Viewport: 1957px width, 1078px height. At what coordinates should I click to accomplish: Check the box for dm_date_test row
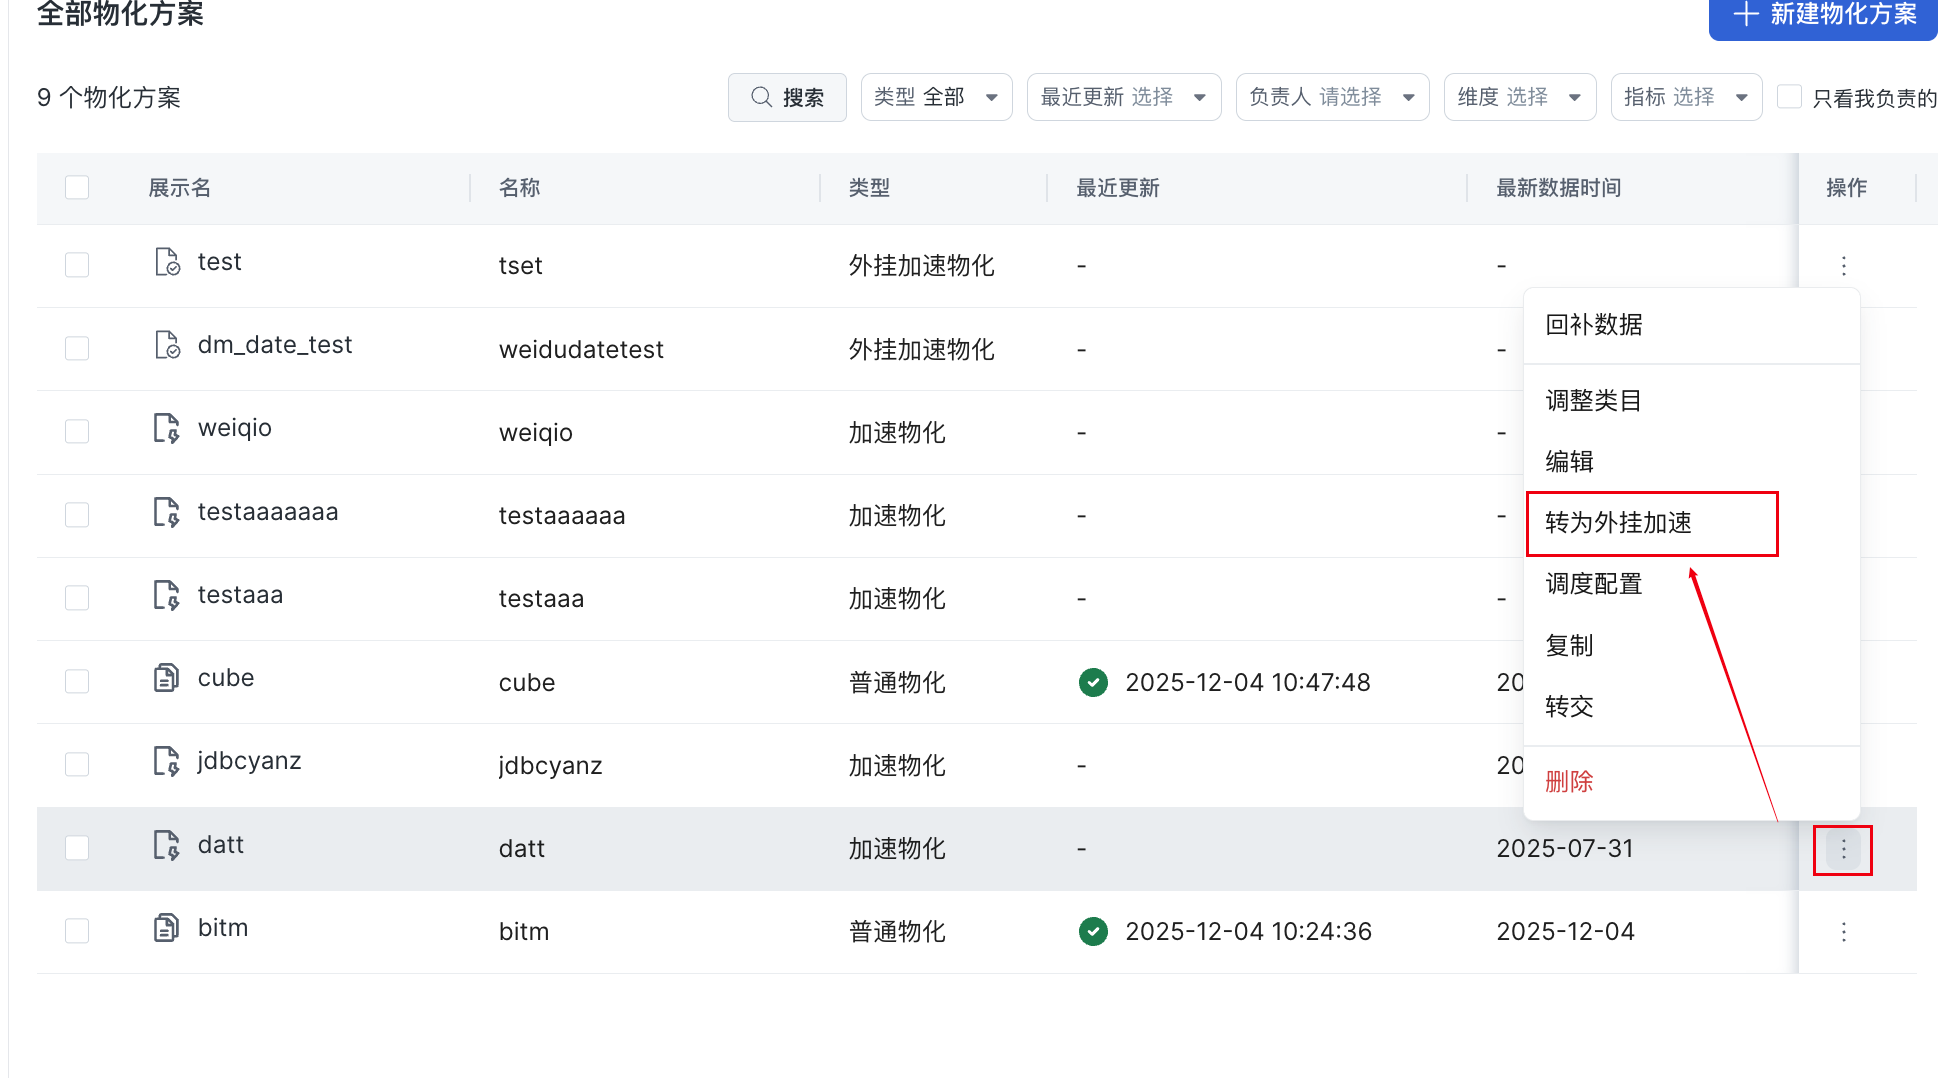pyautogui.click(x=77, y=348)
